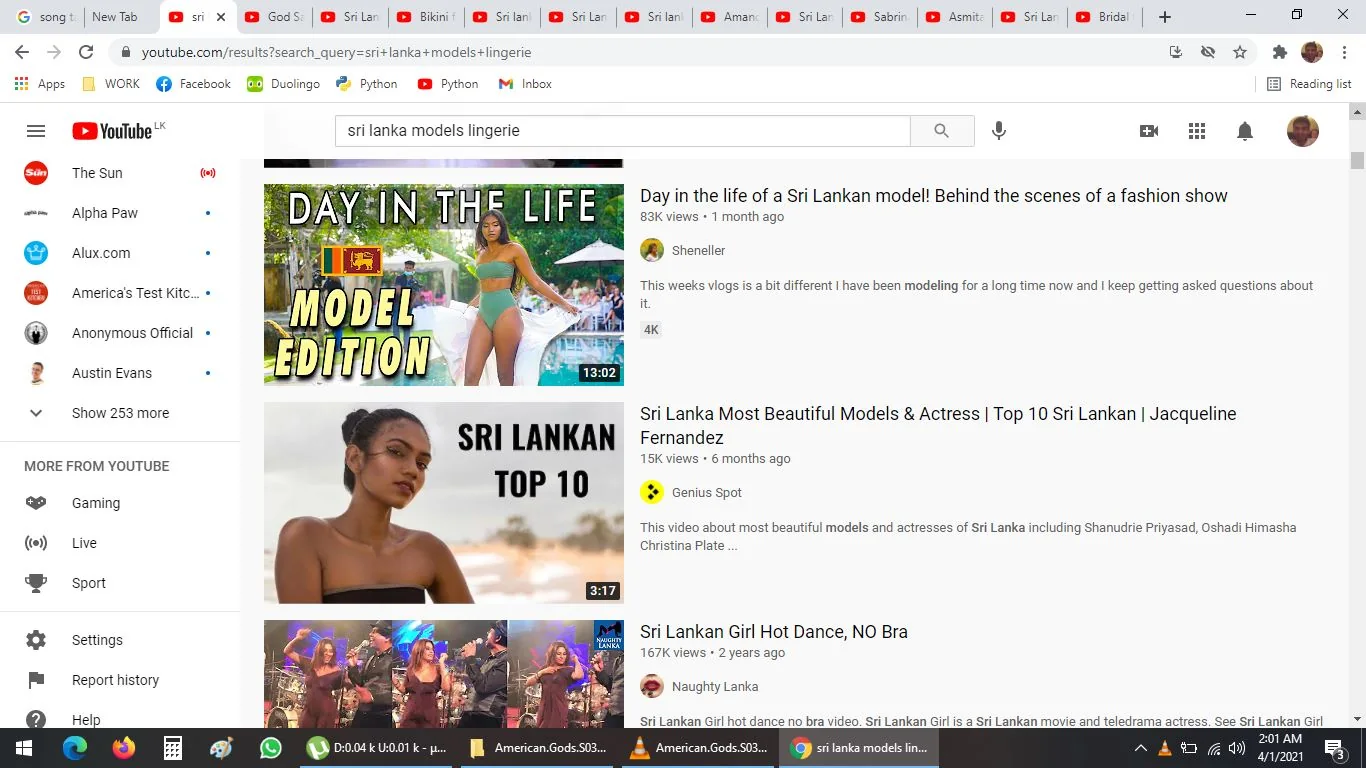
Task: Switch to the 'Sabrin' browser tab
Action: click(x=881, y=17)
